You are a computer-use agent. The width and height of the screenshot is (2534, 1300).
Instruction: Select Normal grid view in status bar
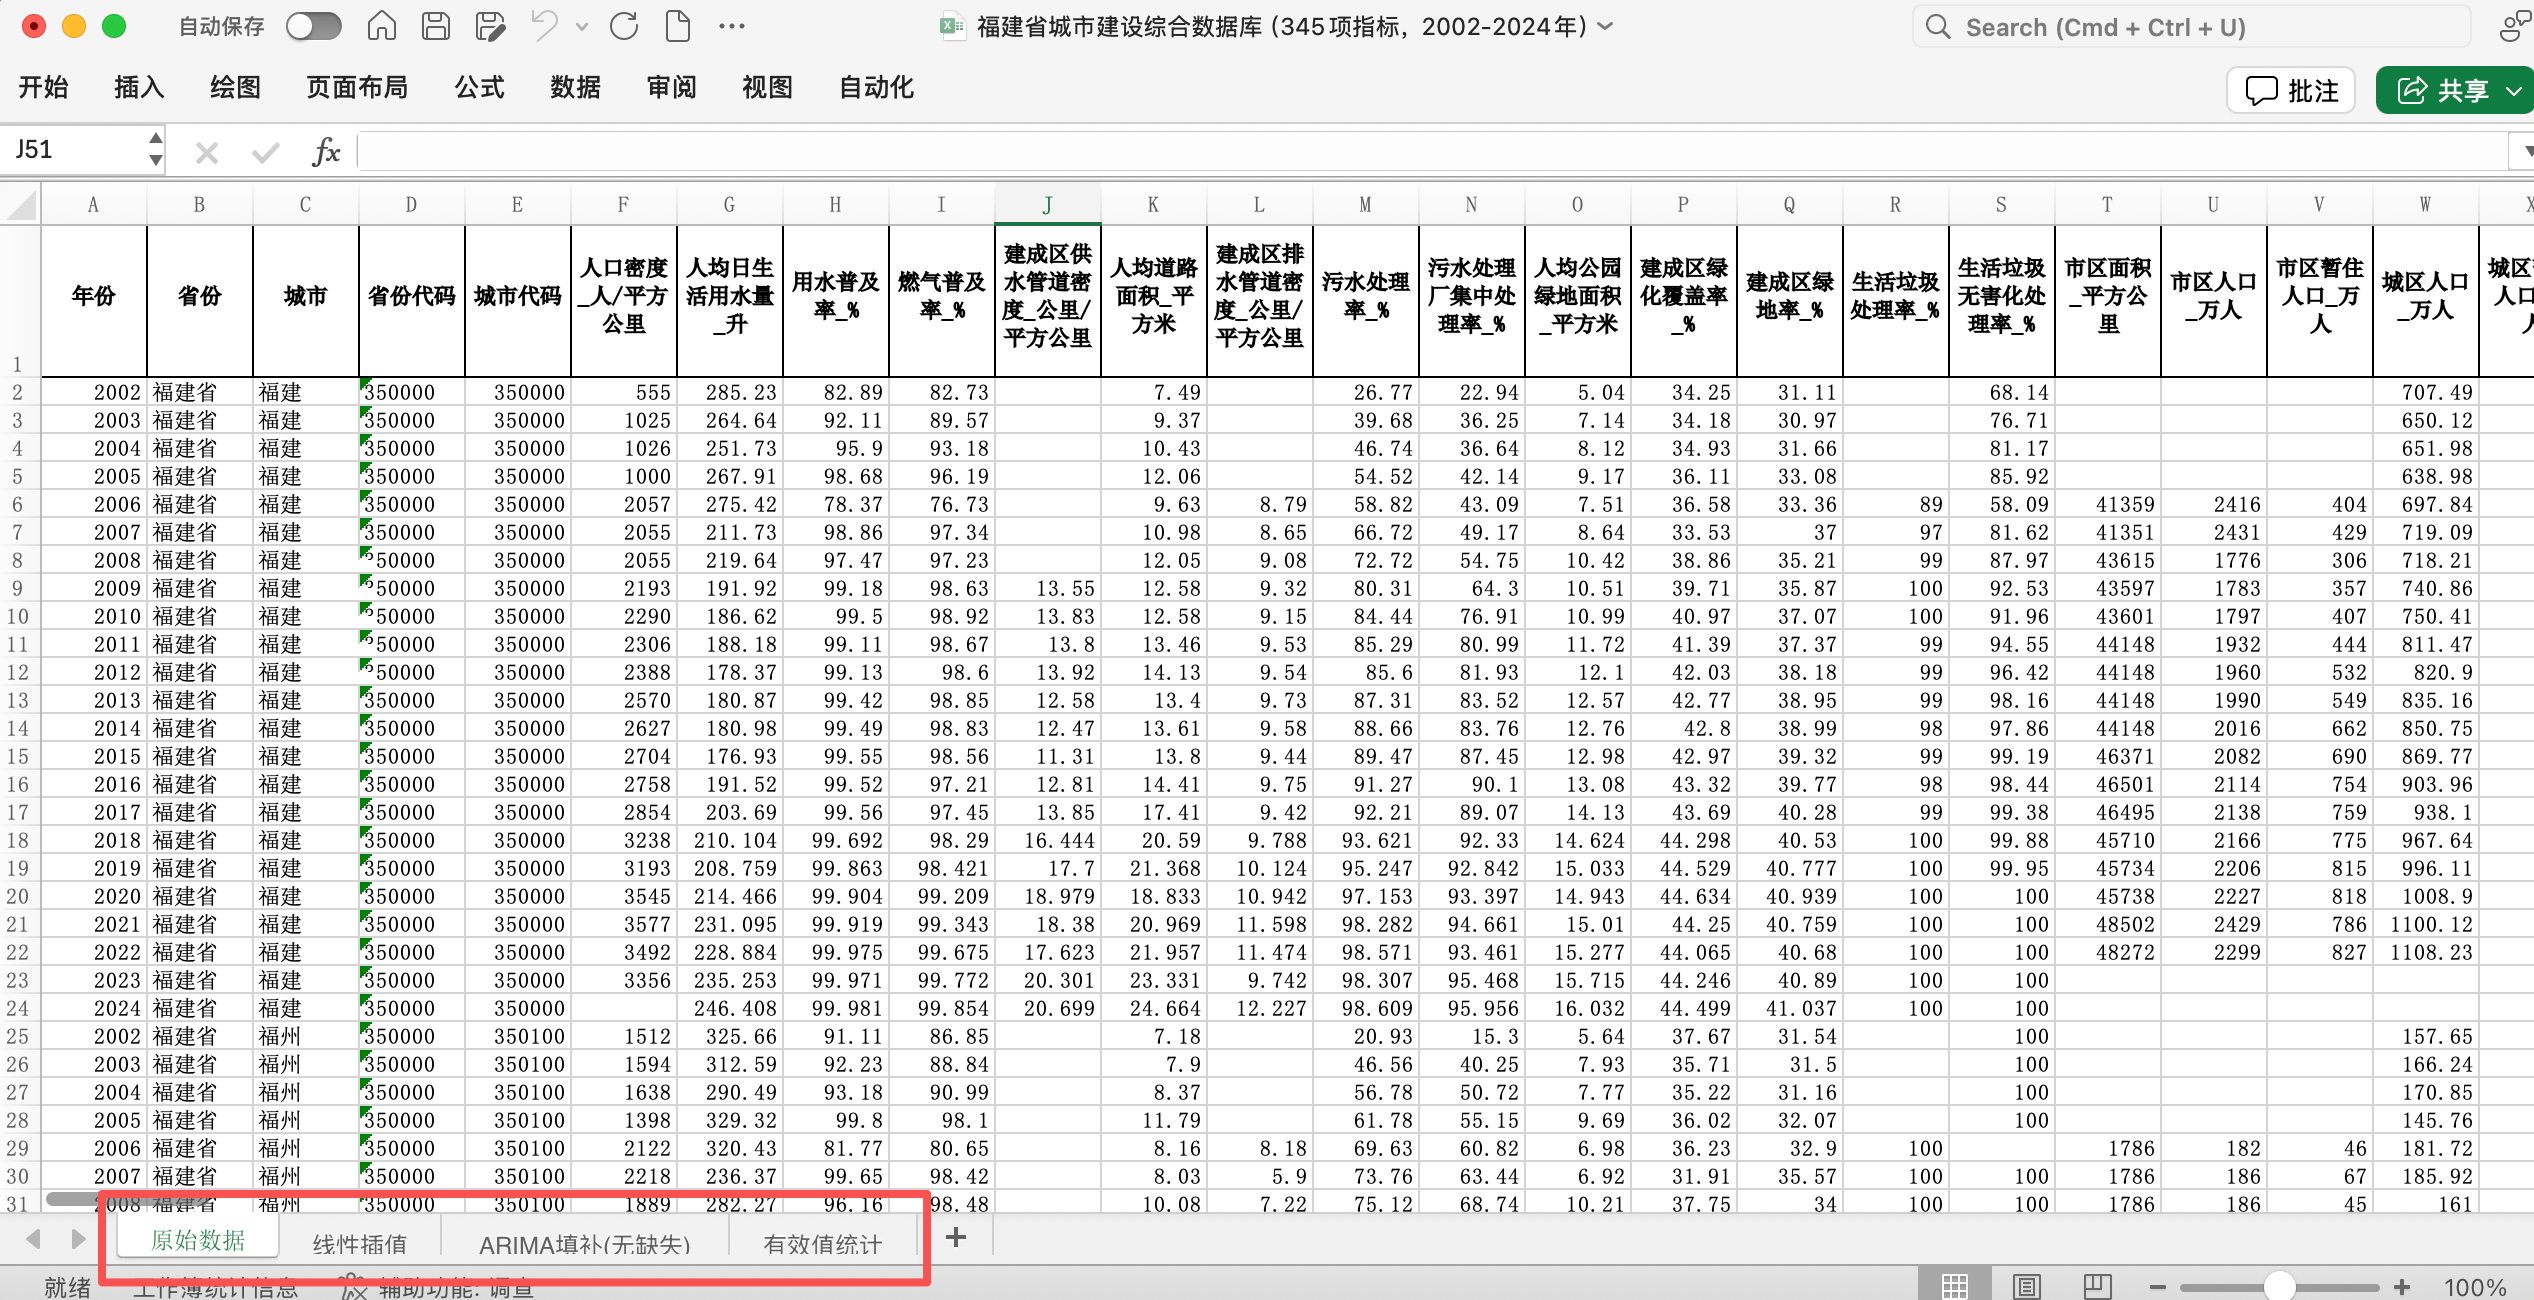point(1955,1286)
